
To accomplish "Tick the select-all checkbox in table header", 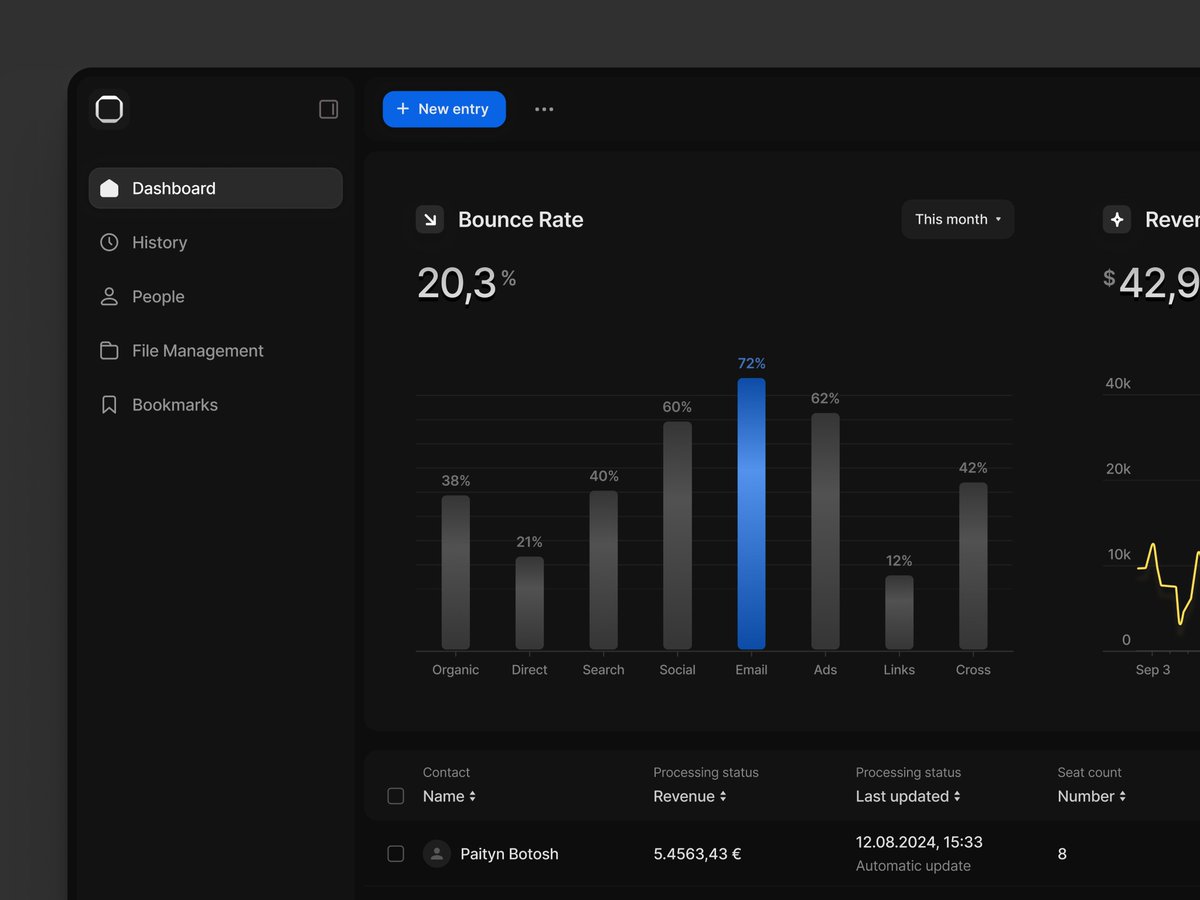I will click(x=396, y=796).
